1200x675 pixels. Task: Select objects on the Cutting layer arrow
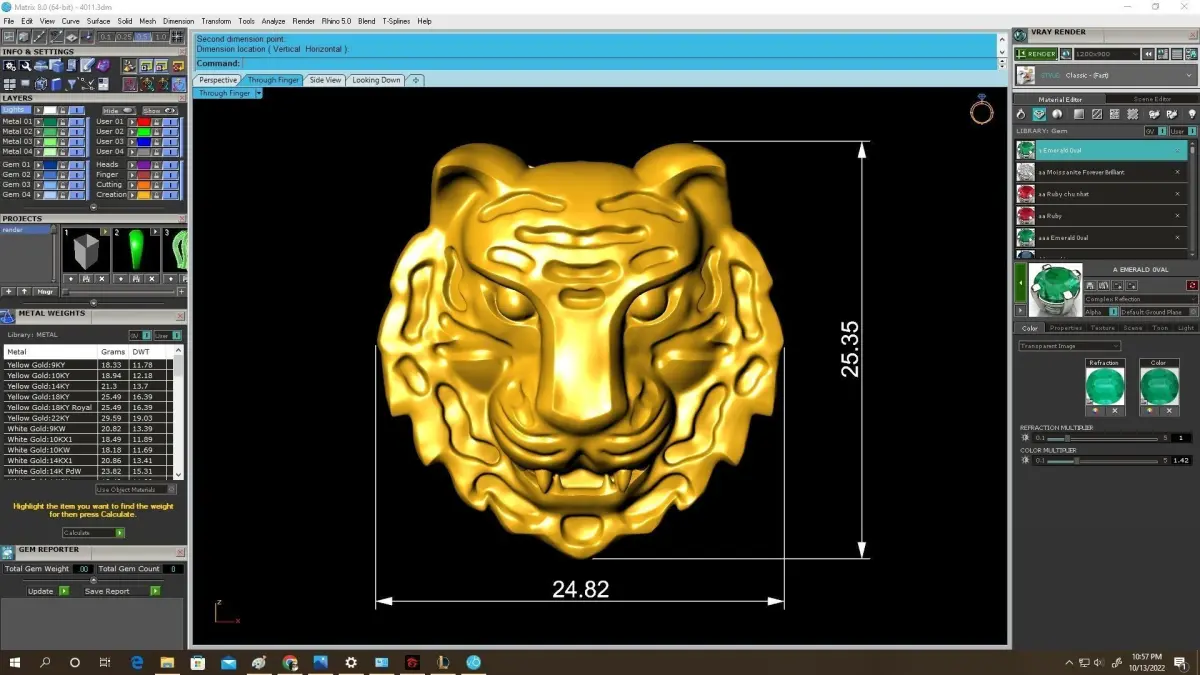132,184
